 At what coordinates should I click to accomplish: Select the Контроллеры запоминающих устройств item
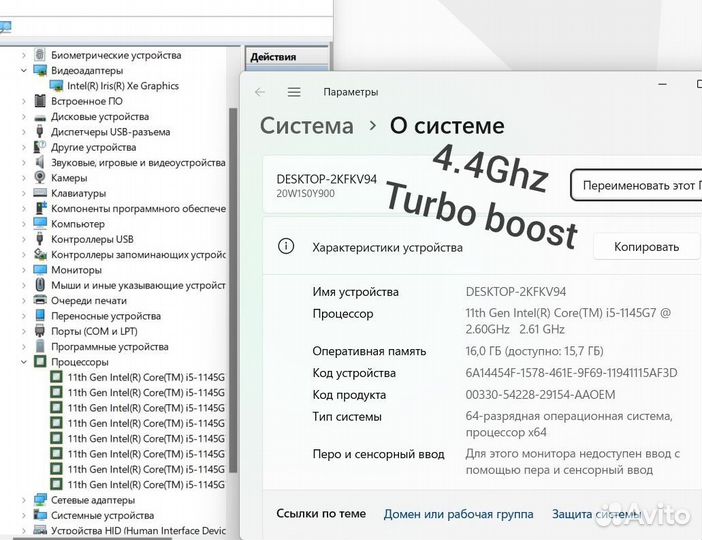click(x=138, y=254)
